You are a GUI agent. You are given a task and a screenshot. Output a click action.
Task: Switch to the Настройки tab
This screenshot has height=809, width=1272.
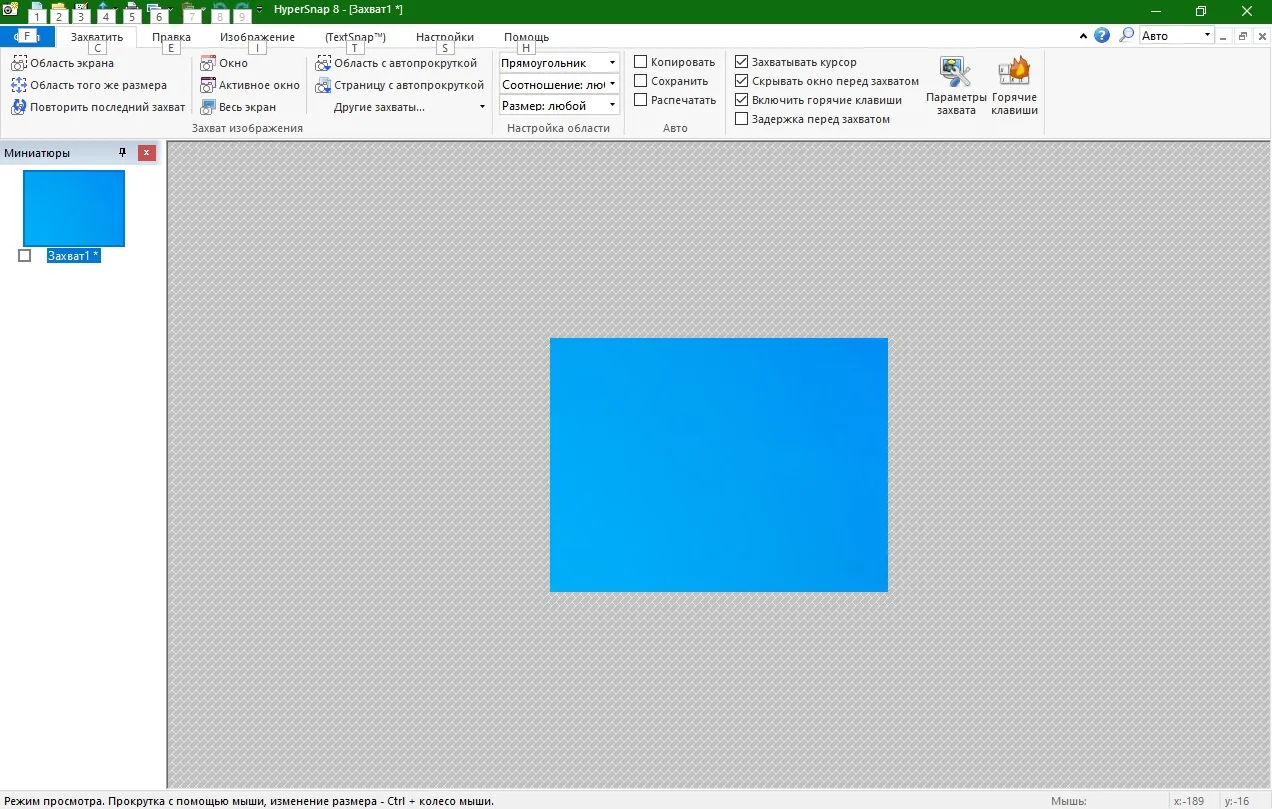(445, 37)
